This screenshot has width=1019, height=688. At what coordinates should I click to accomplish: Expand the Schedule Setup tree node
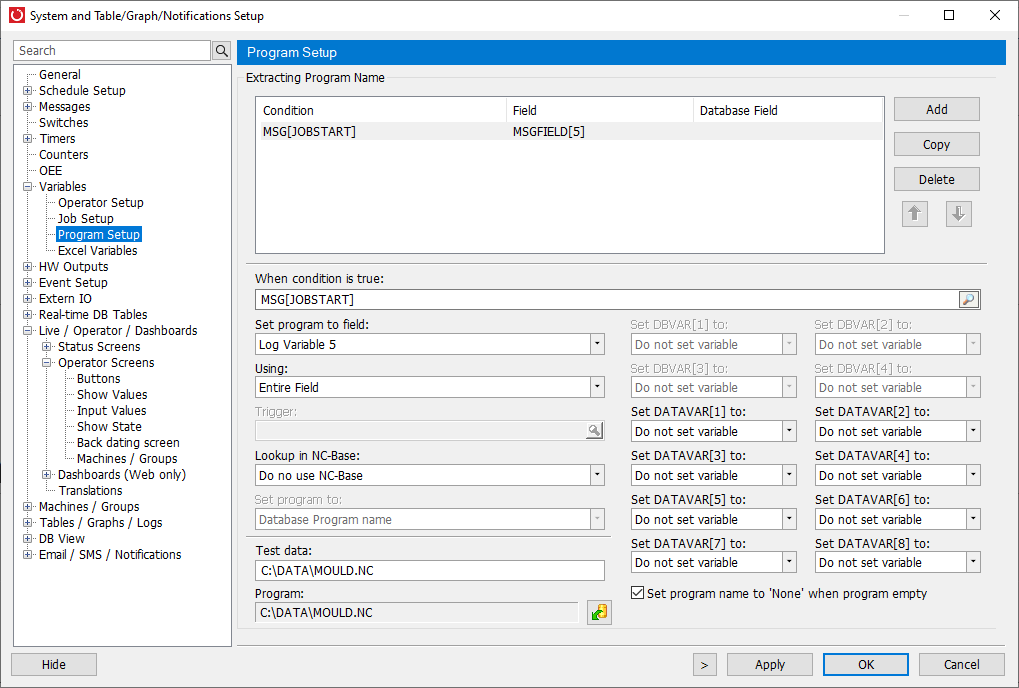(x=27, y=90)
